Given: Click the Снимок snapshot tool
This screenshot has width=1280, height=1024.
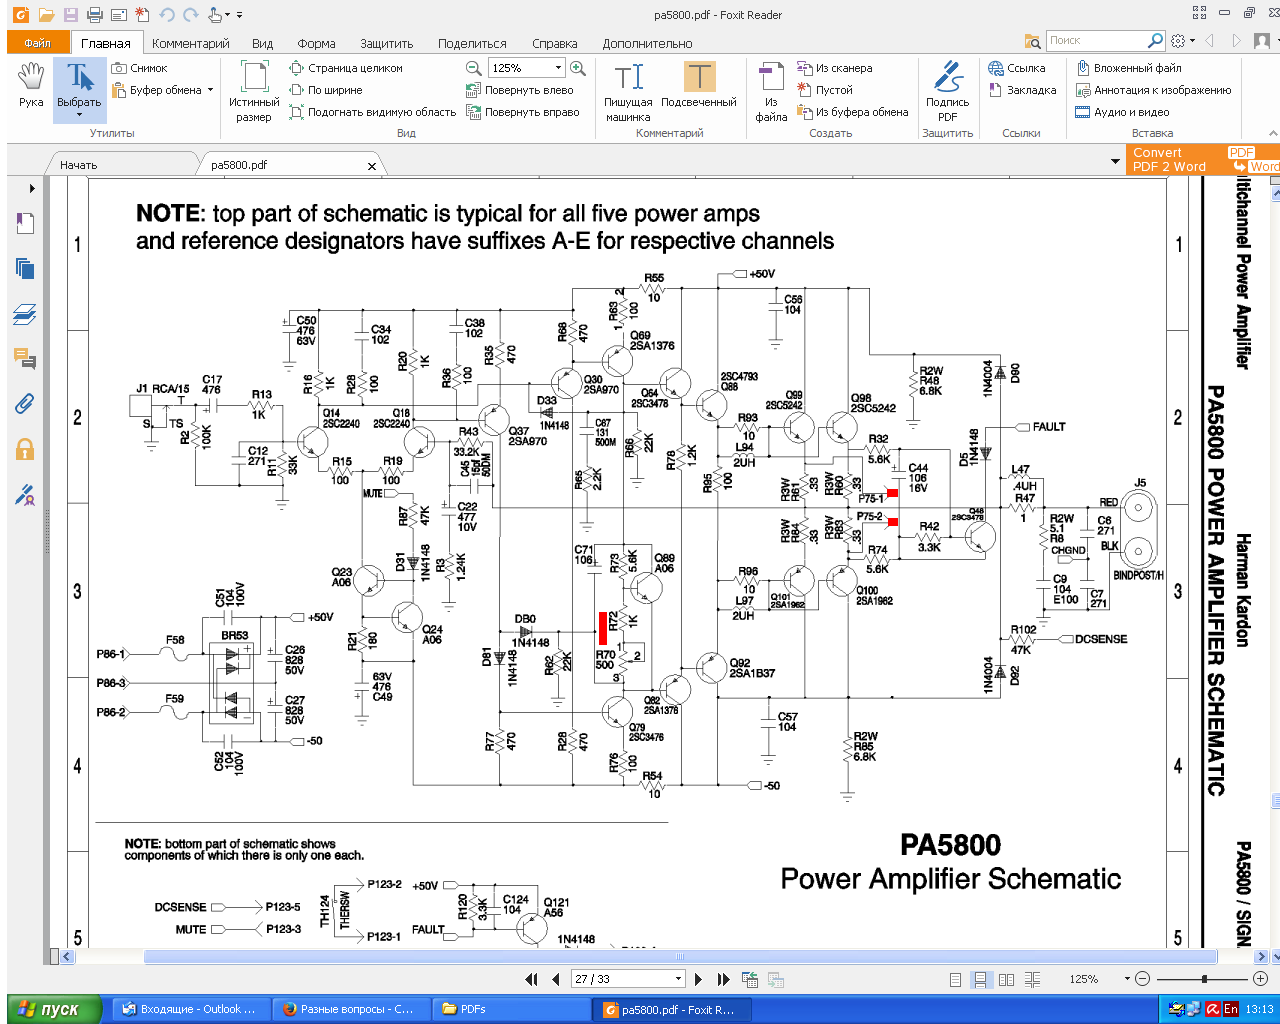Looking at the screenshot, I should pyautogui.click(x=140, y=68).
